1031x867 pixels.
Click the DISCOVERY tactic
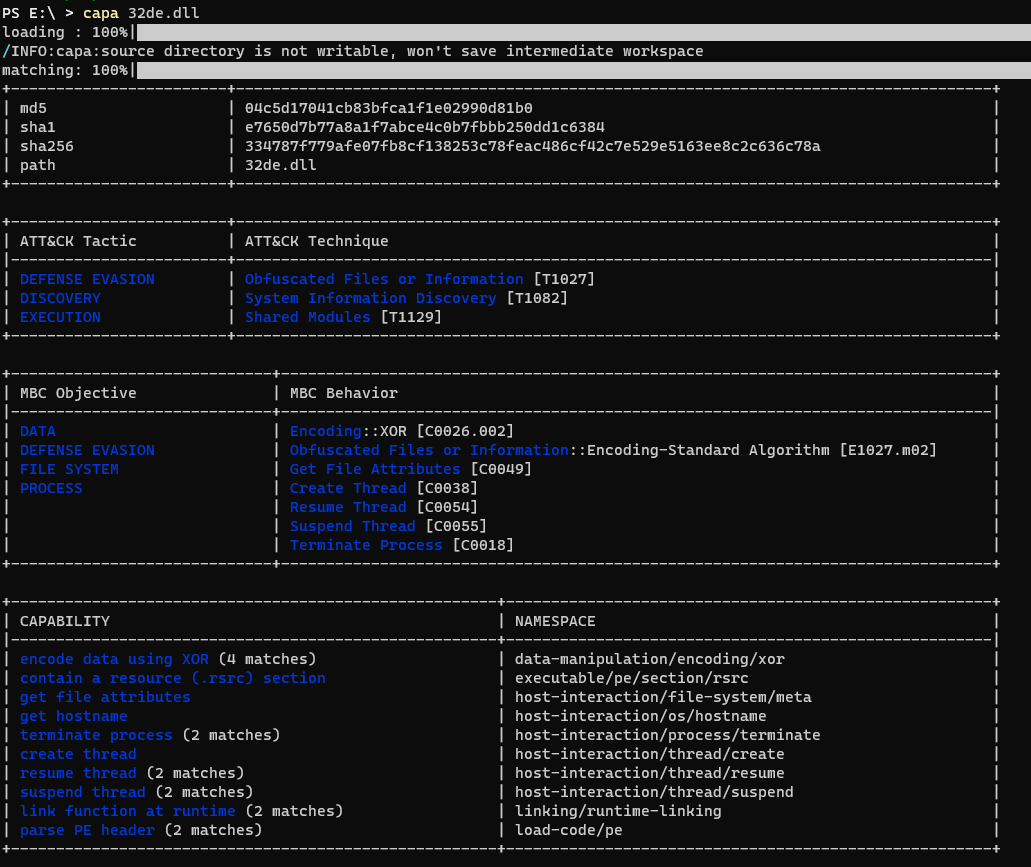[x=60, y=298]
